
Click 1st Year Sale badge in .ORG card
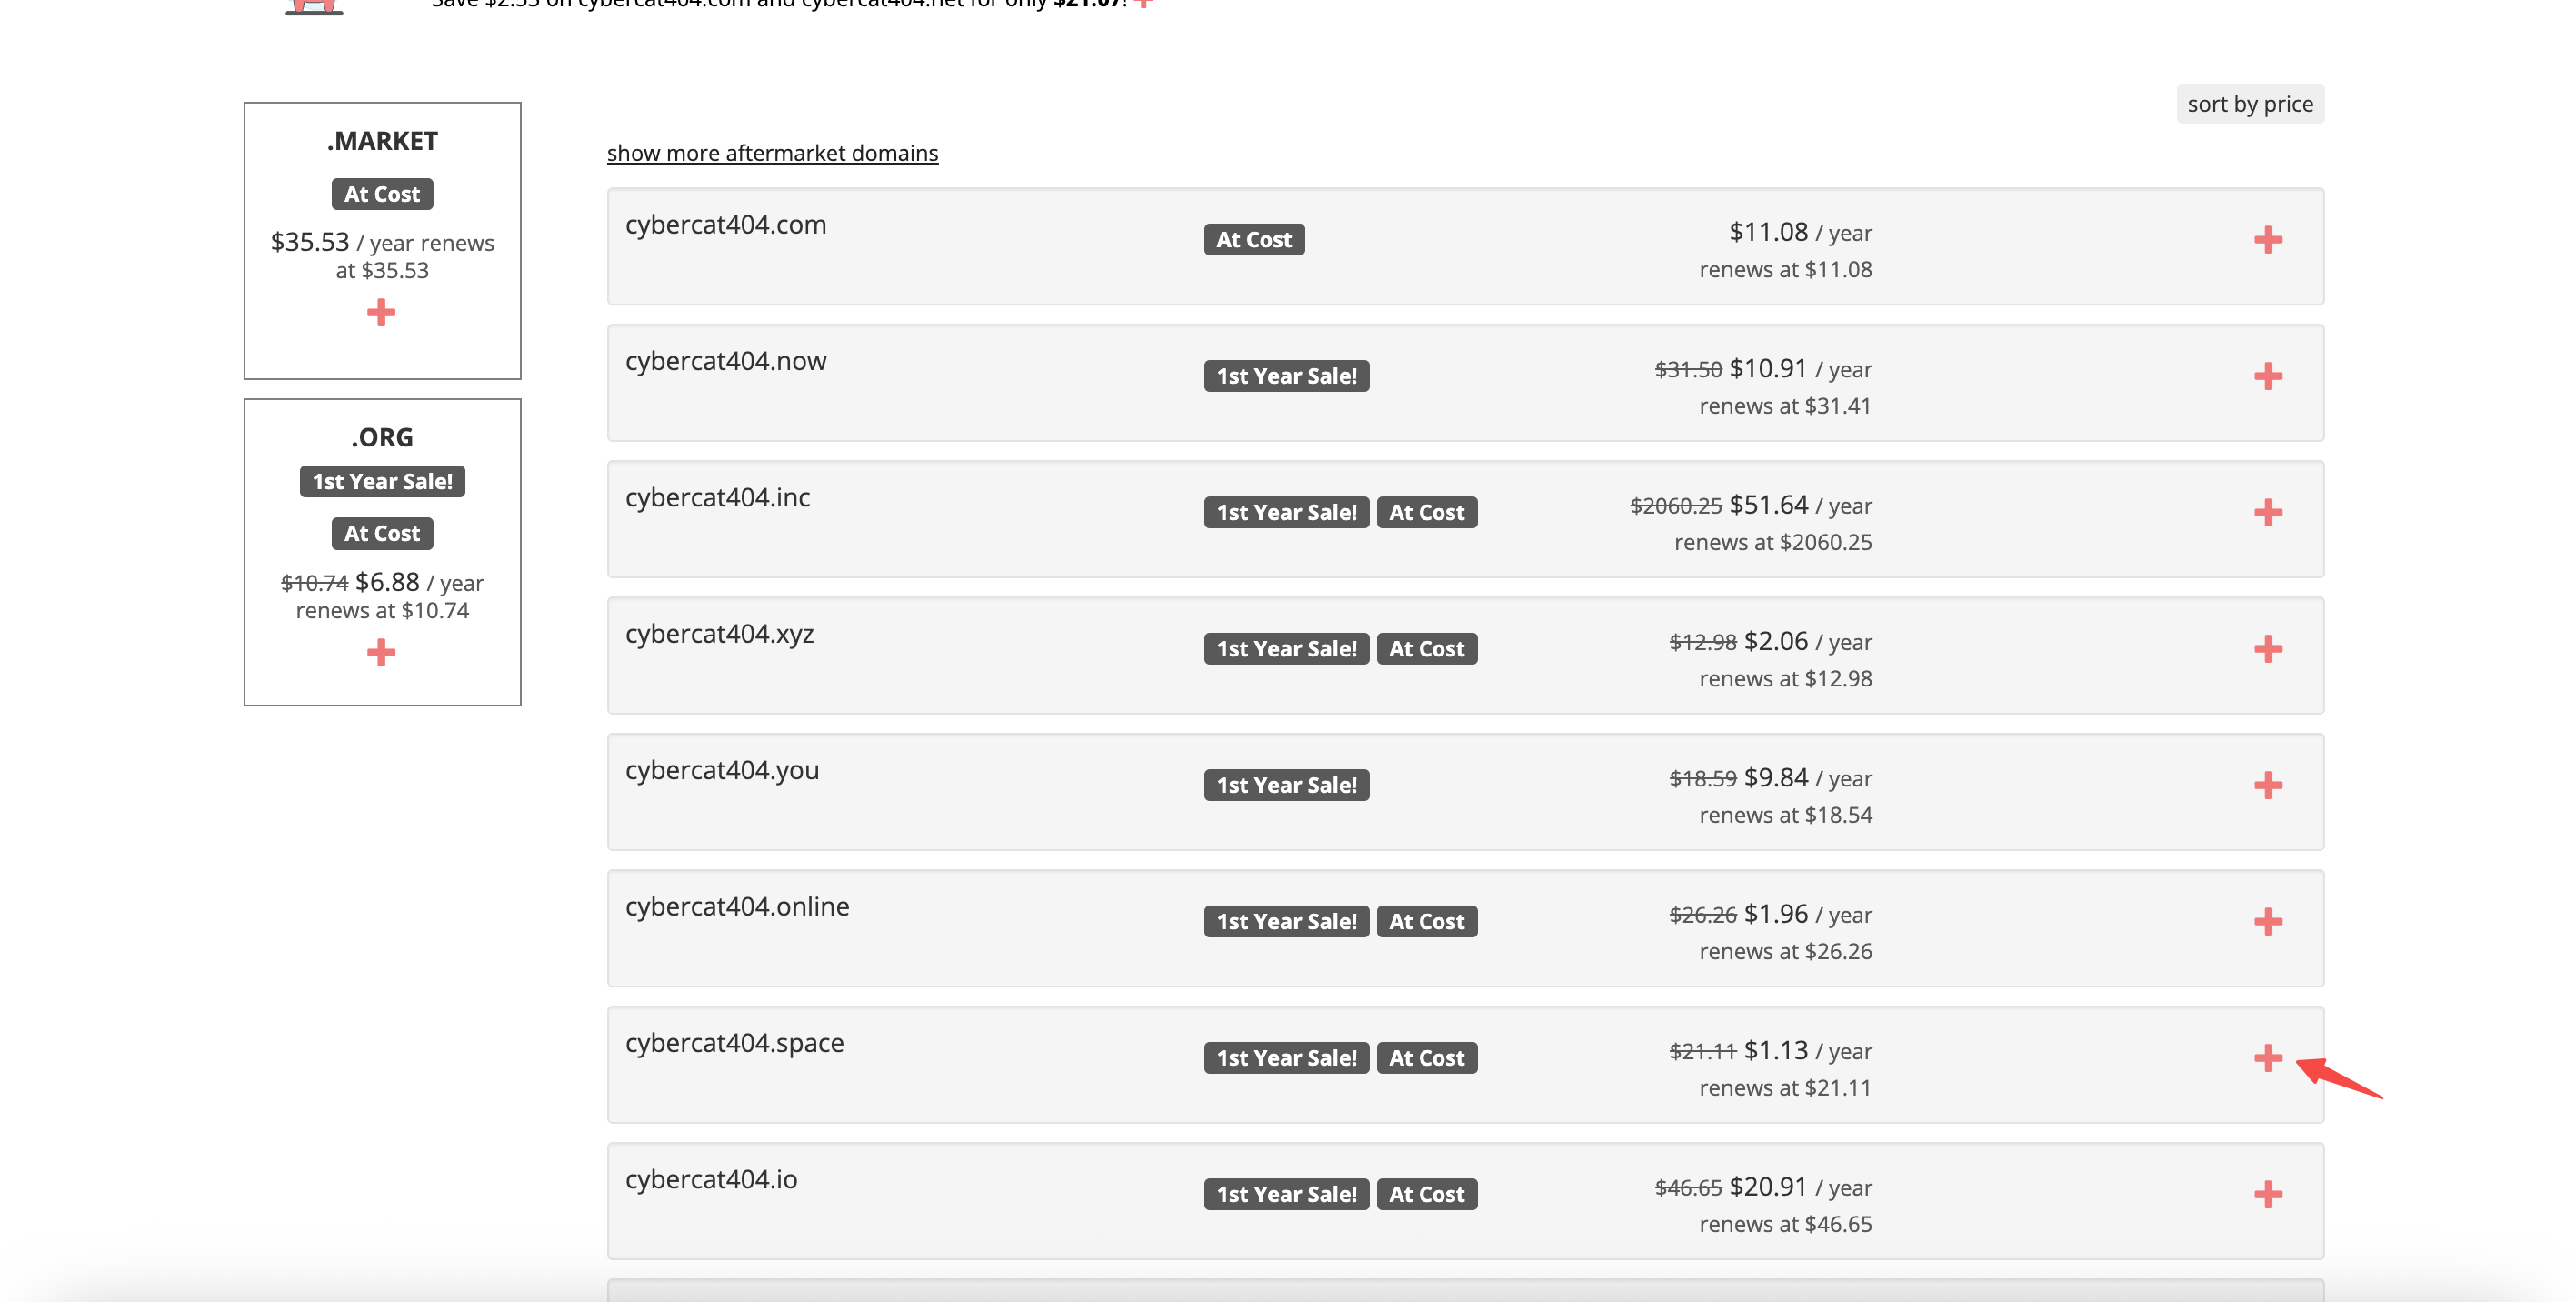point(381,482)
